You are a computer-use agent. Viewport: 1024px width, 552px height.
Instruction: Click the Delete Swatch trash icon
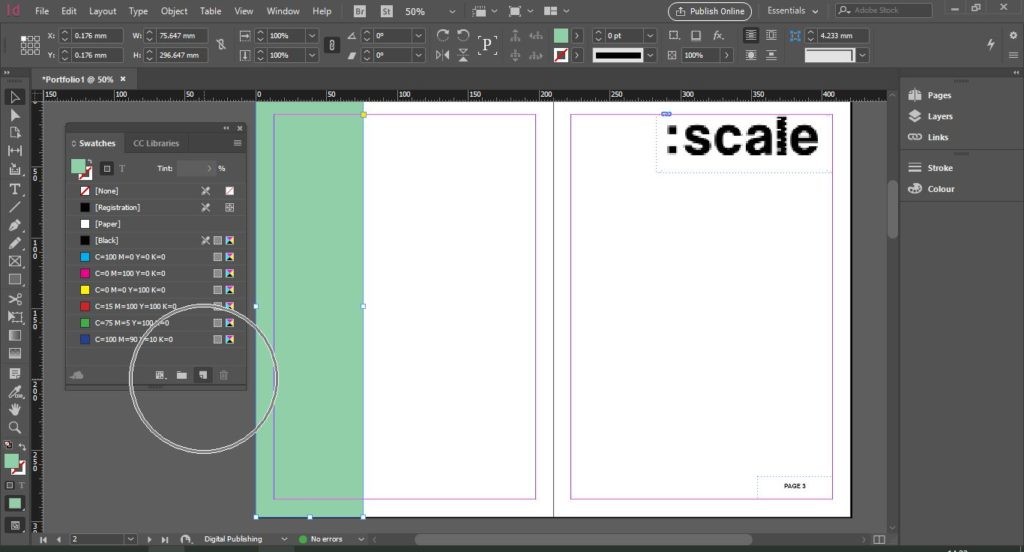click(223, 375)
